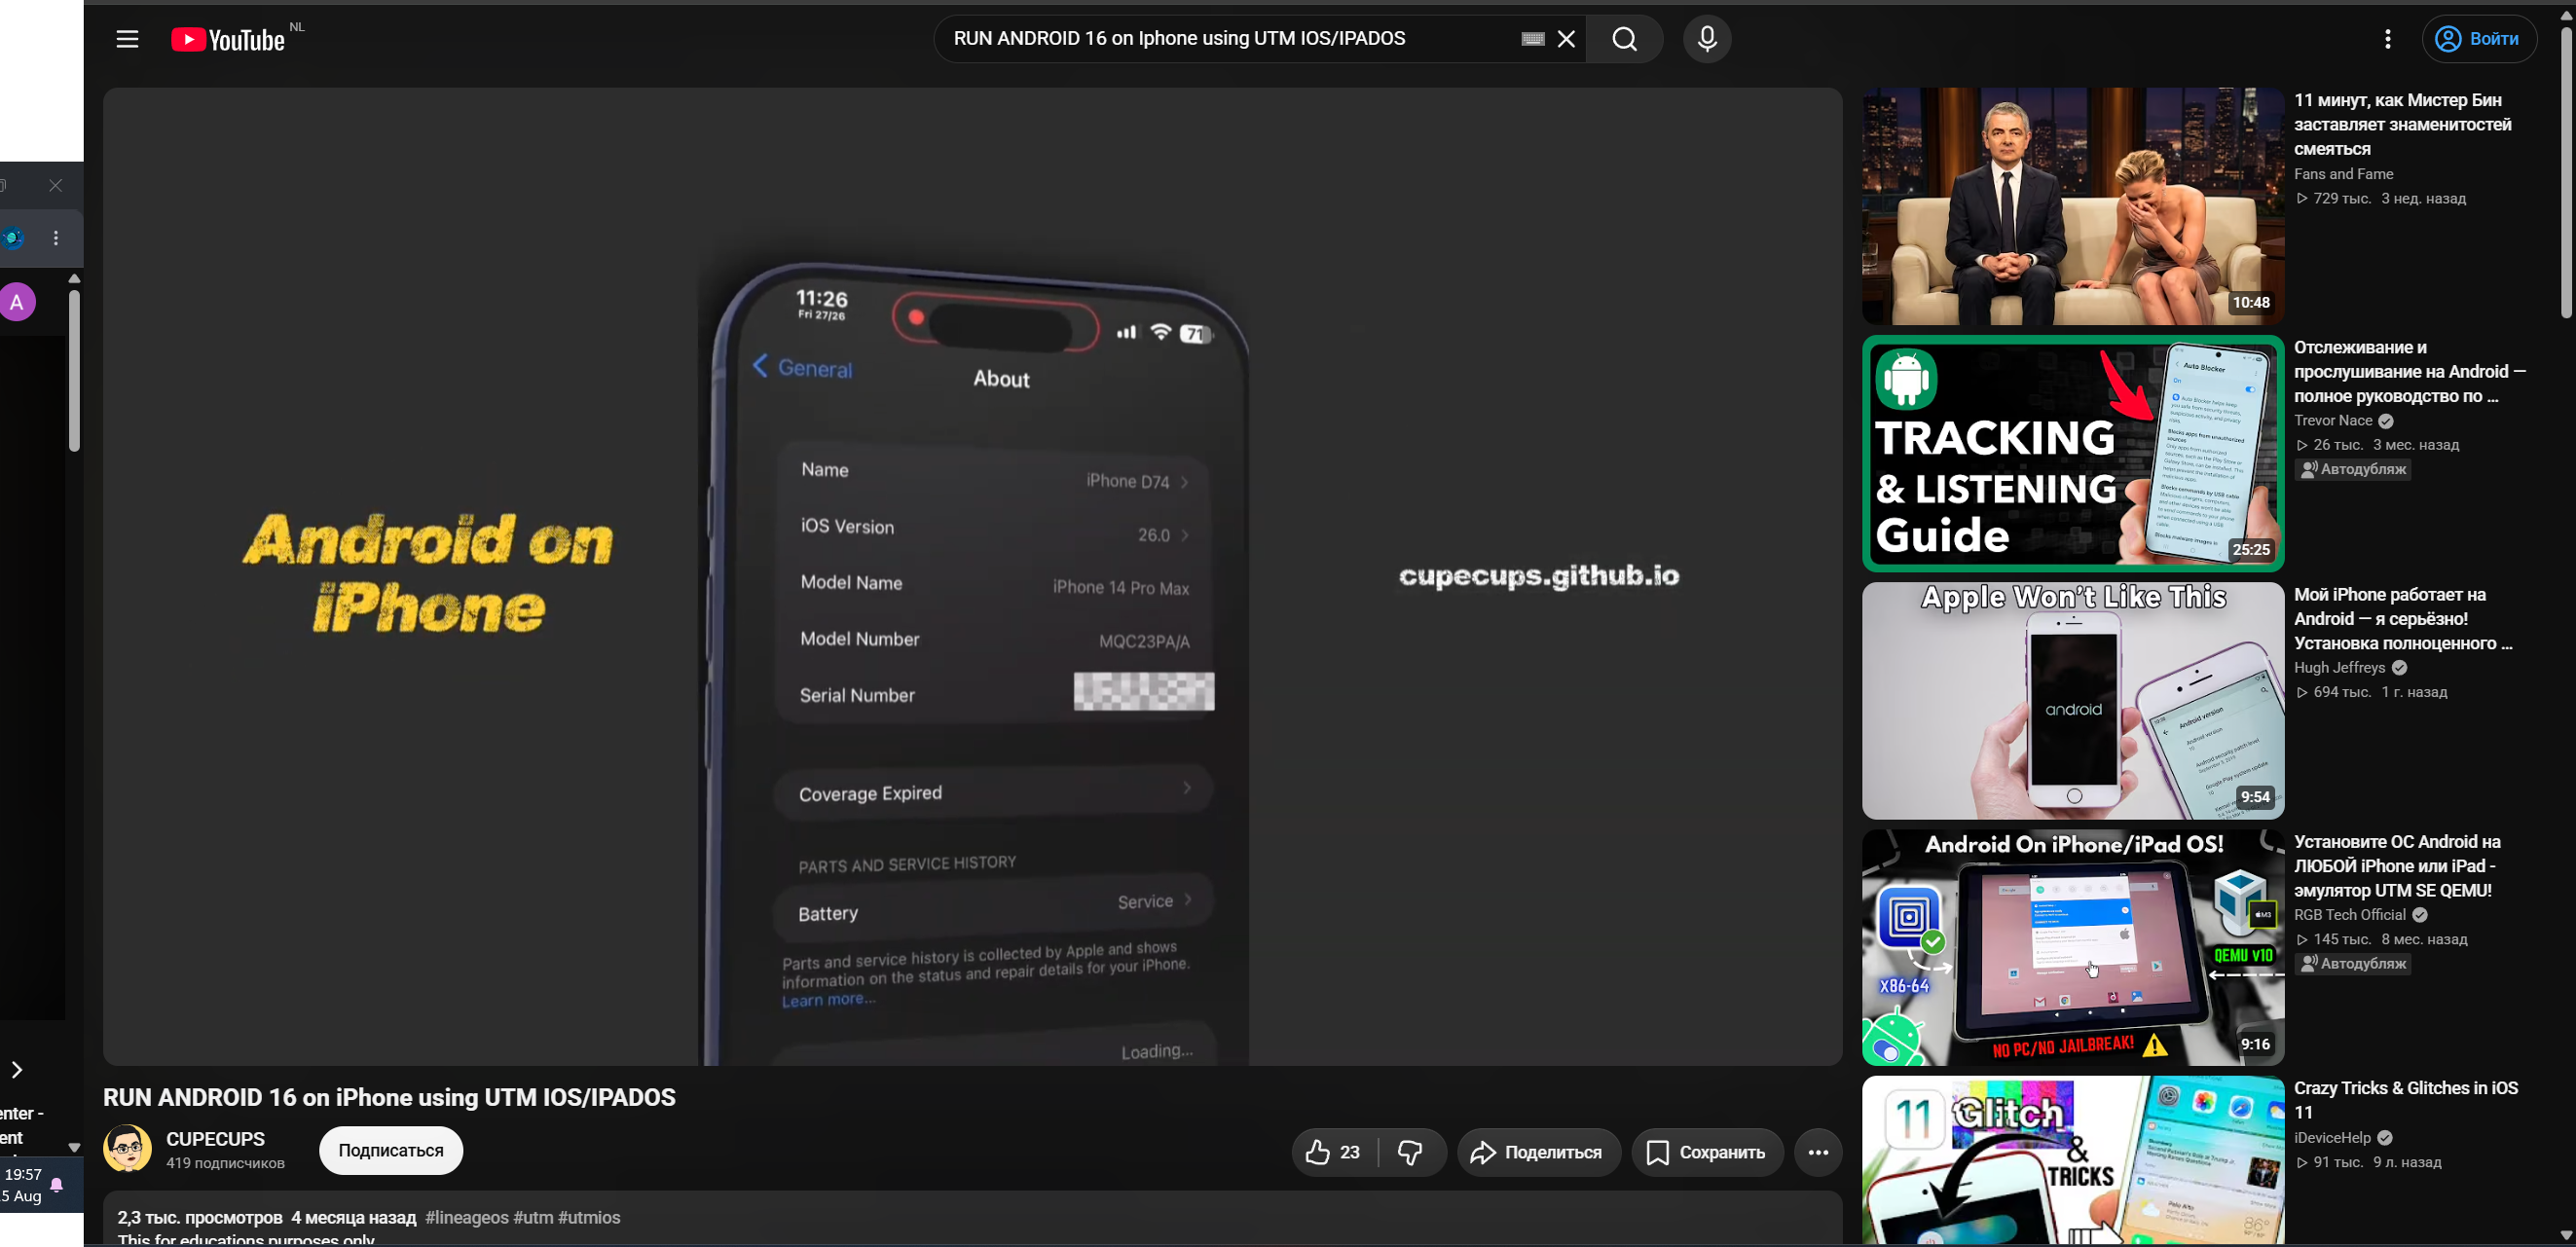The width and height of the screenshot is (2576, 1247).
Task: Start voice search with the microphone
Action: pos(1707,39)
